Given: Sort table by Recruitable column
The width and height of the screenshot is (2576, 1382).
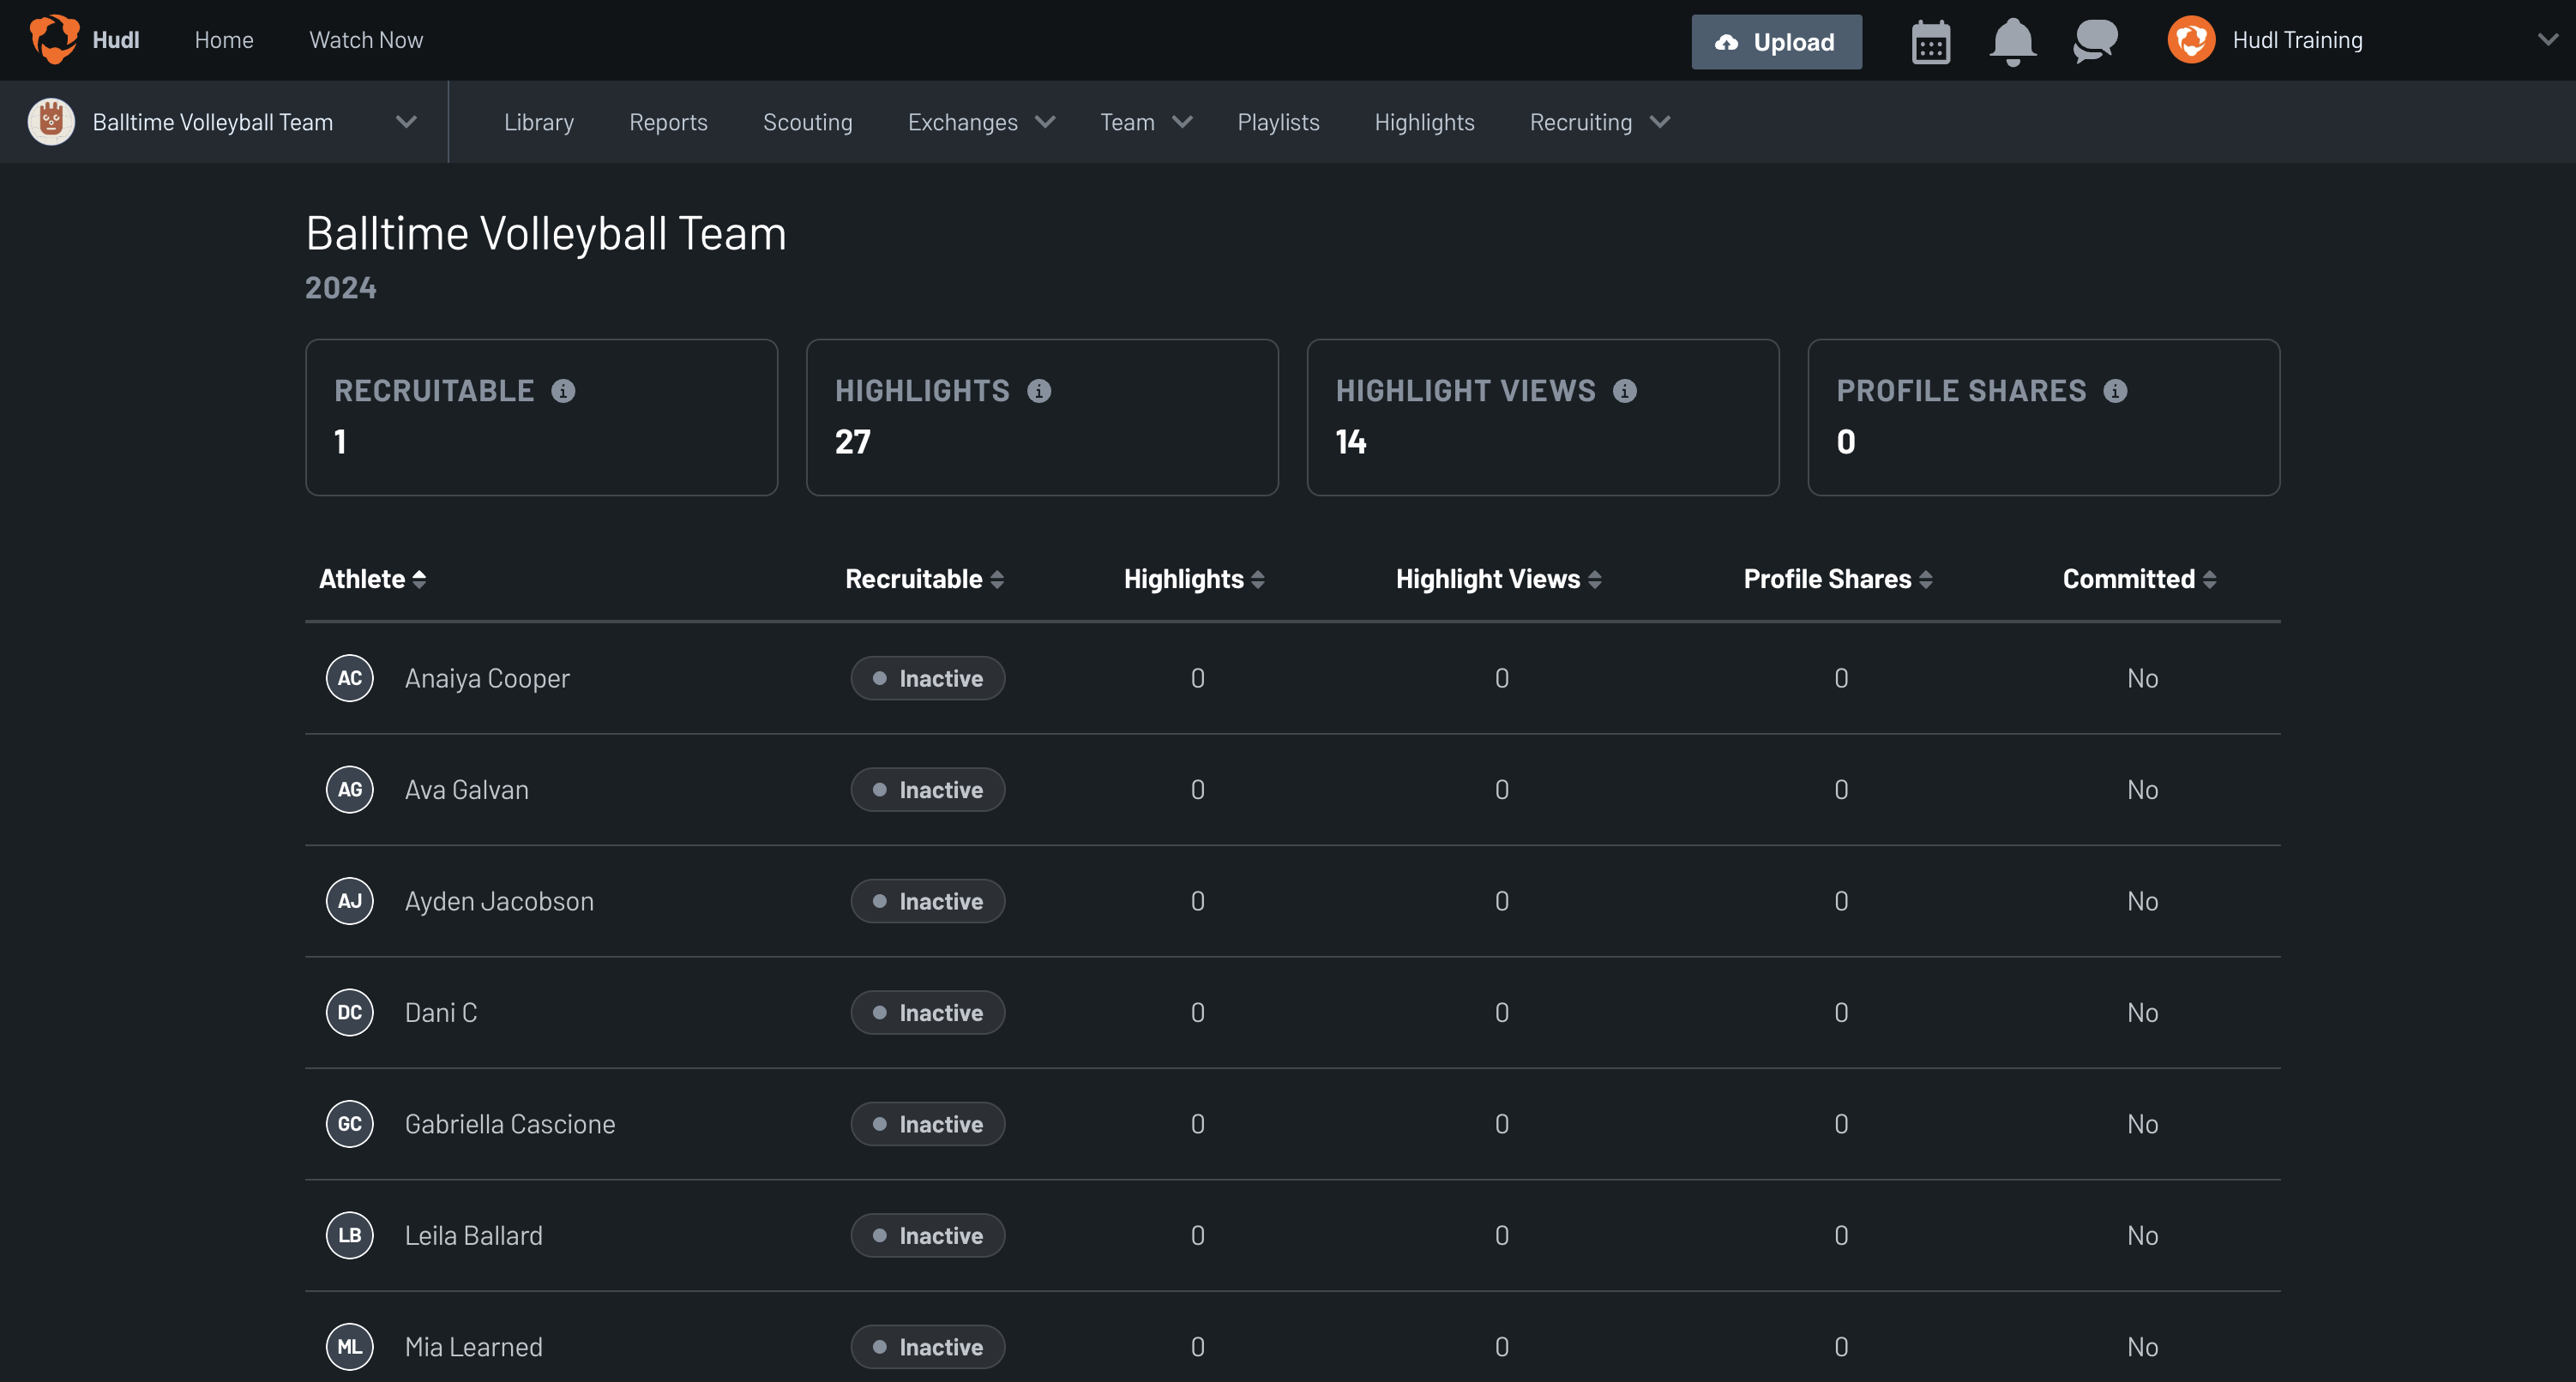Looking at the screenshot, I should [x=924, y=579].
